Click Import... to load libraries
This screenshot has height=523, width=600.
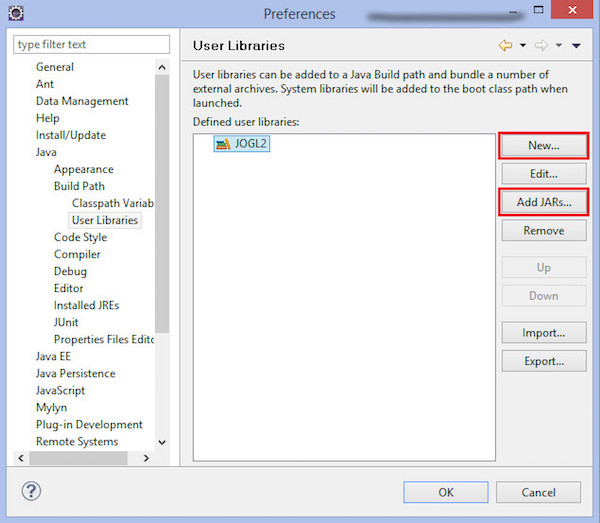(543, 332)
